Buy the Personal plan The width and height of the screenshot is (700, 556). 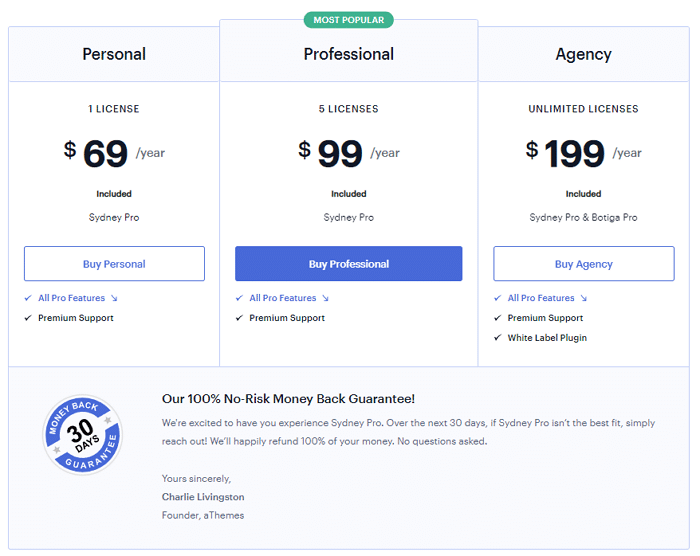pos(114,263)
